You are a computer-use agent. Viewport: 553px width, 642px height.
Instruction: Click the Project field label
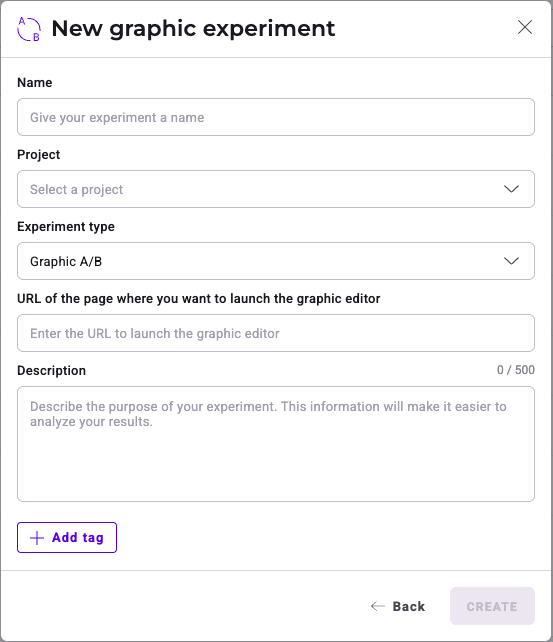coord(38,155)
